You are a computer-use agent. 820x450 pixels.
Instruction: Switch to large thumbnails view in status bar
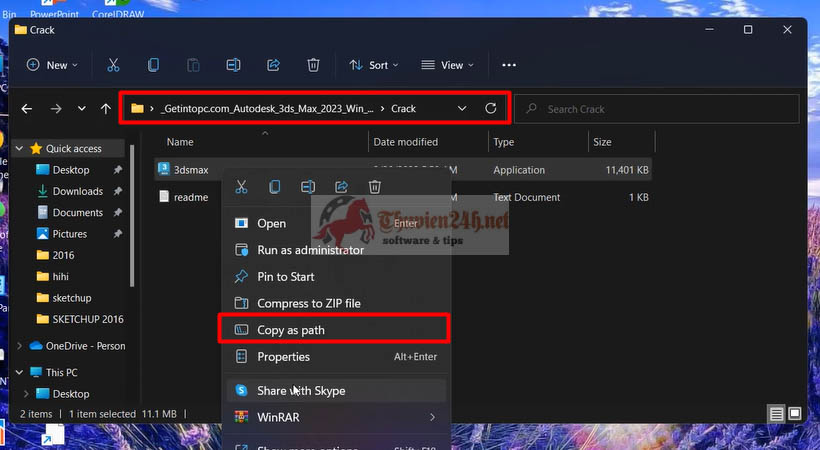(795, 413)
